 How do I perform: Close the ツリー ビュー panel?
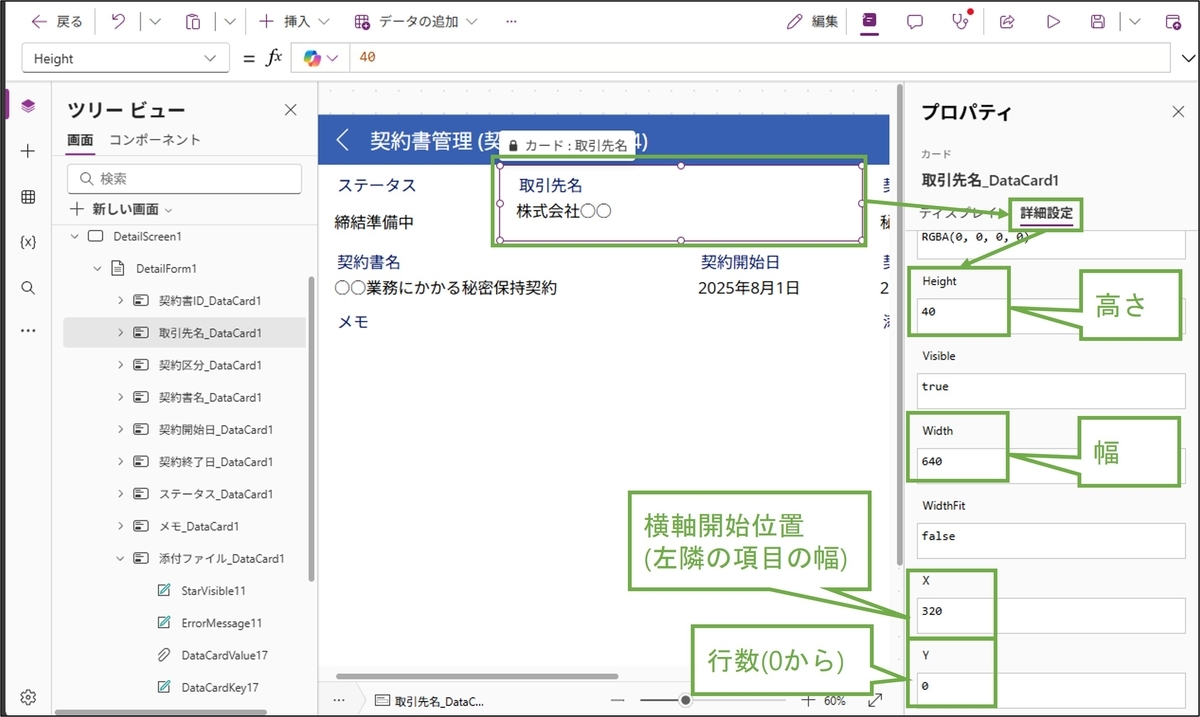(291, 110)
